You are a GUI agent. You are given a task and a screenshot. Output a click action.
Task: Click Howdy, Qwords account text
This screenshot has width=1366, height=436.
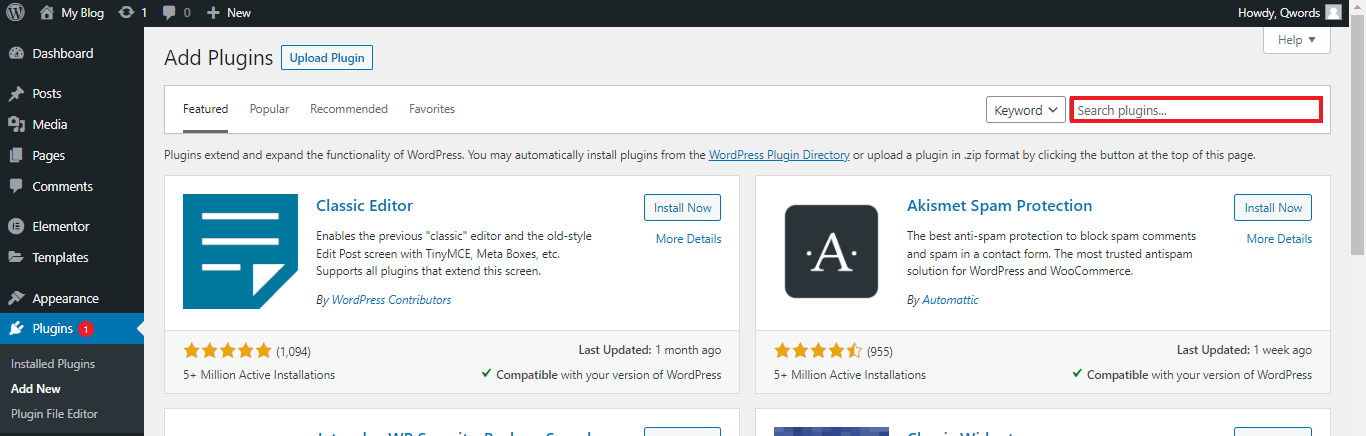1279,12
